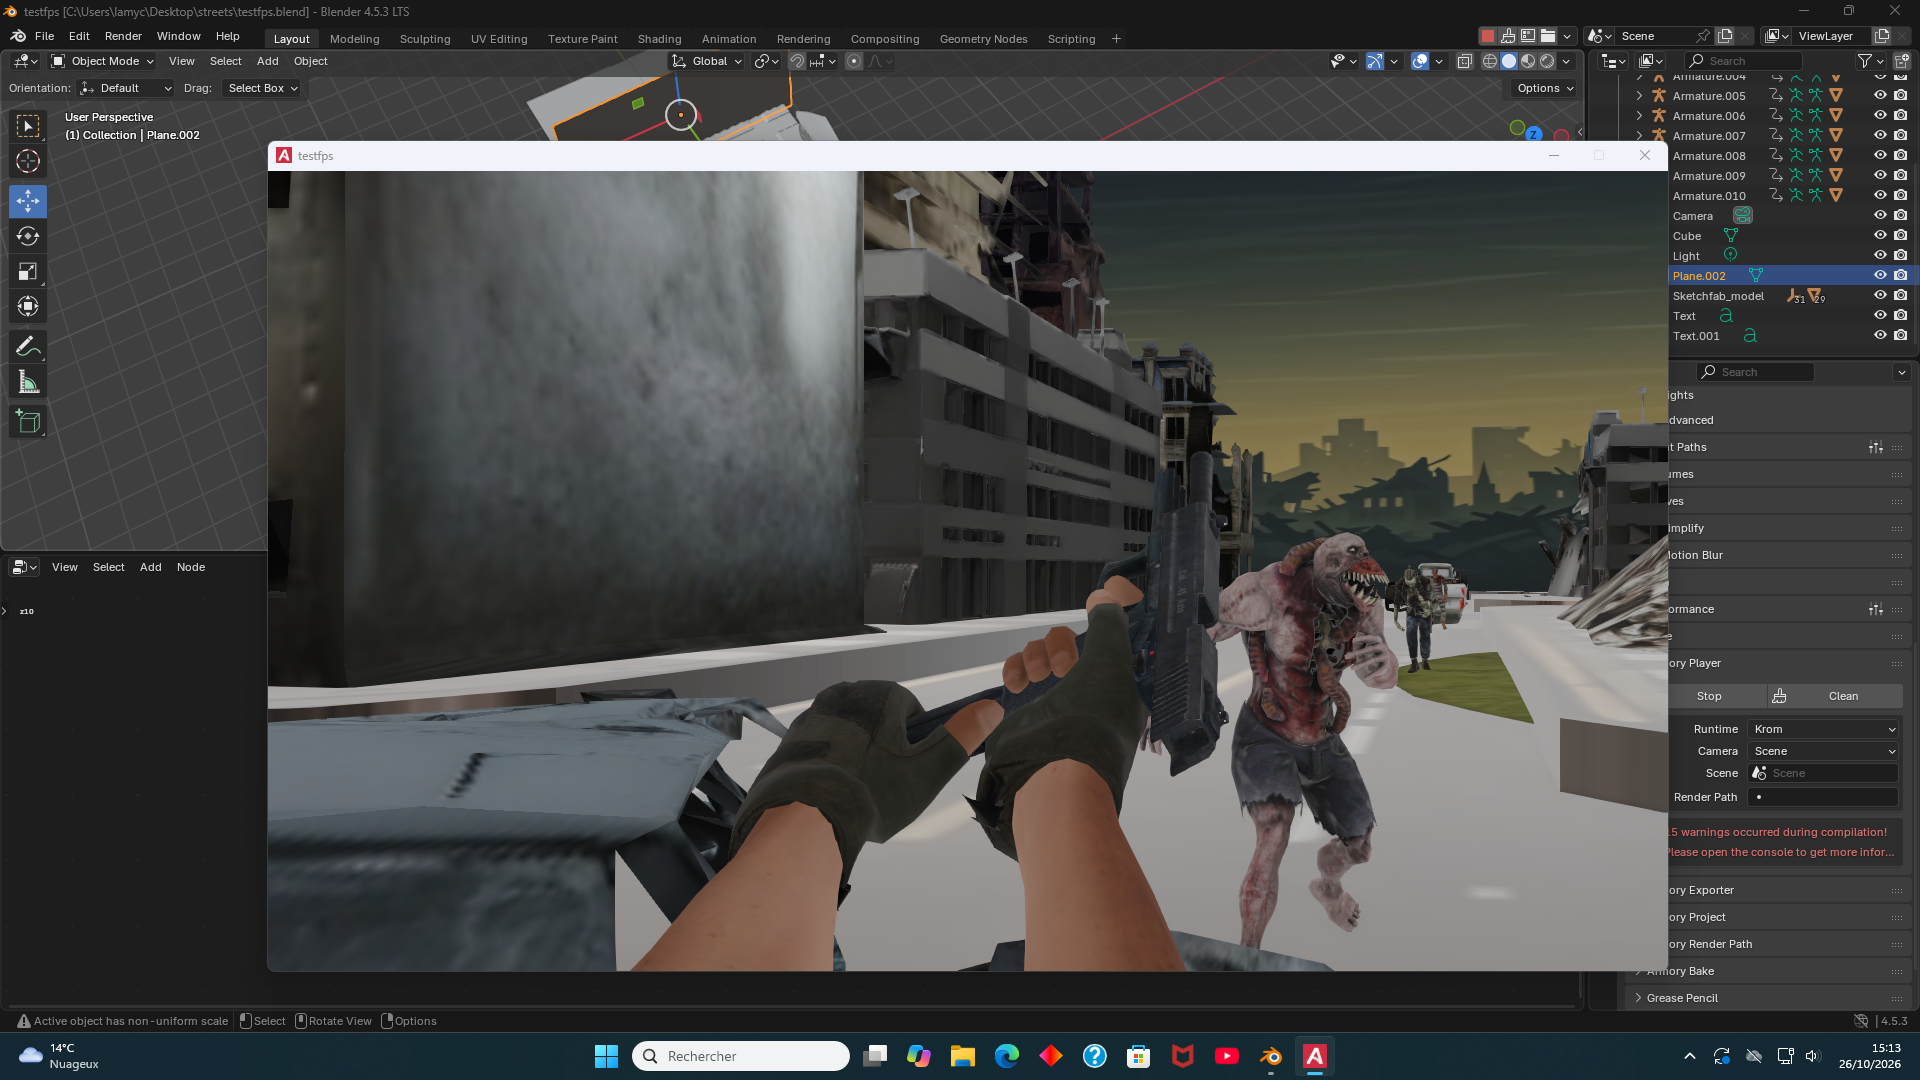Toggle snapping magnet in viewport header
1920x1080 pixels.
point(797,61)
